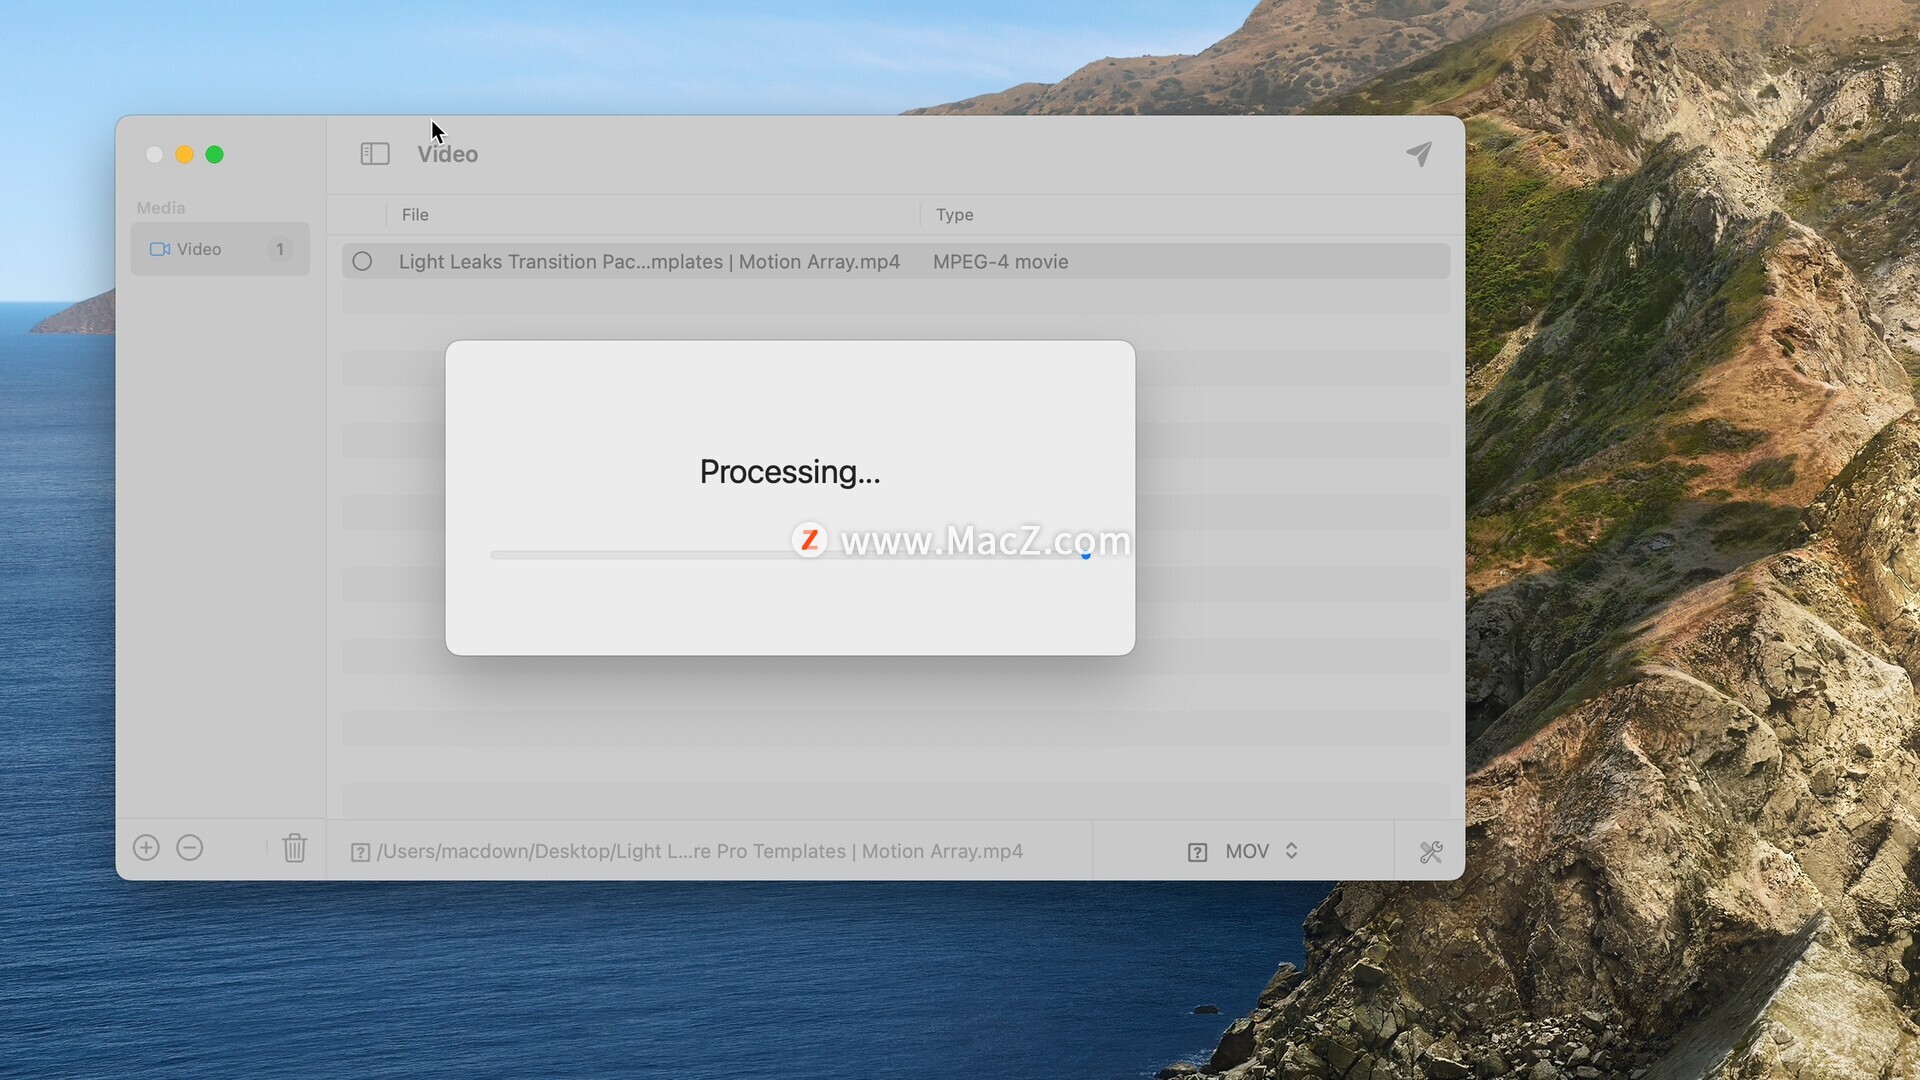Click the MPEG-4 movie type cell

[1000, 262]
